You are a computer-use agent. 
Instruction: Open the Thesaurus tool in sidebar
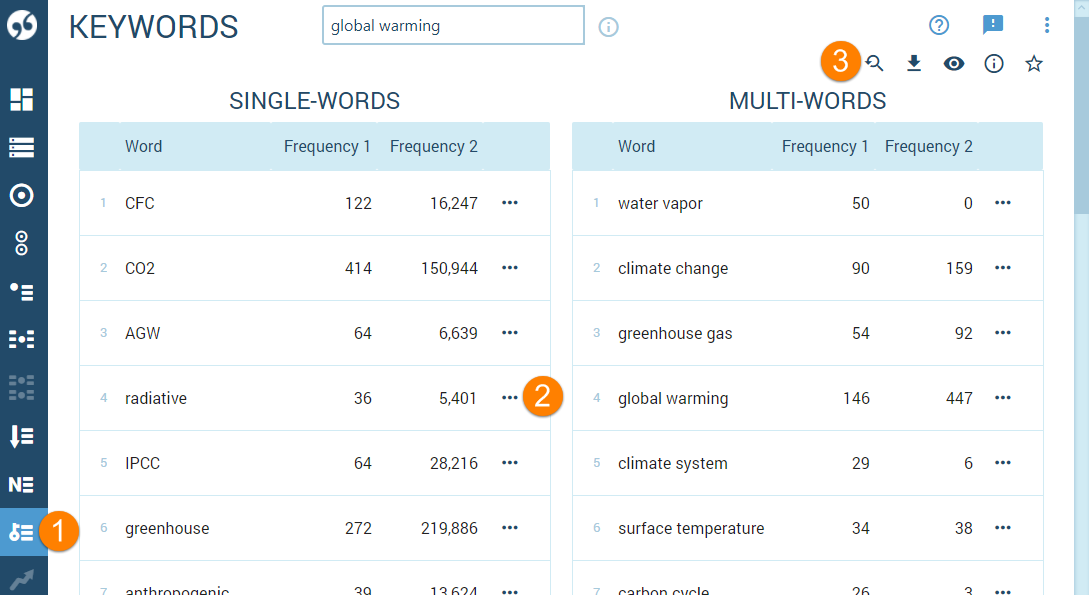(22, 291)
